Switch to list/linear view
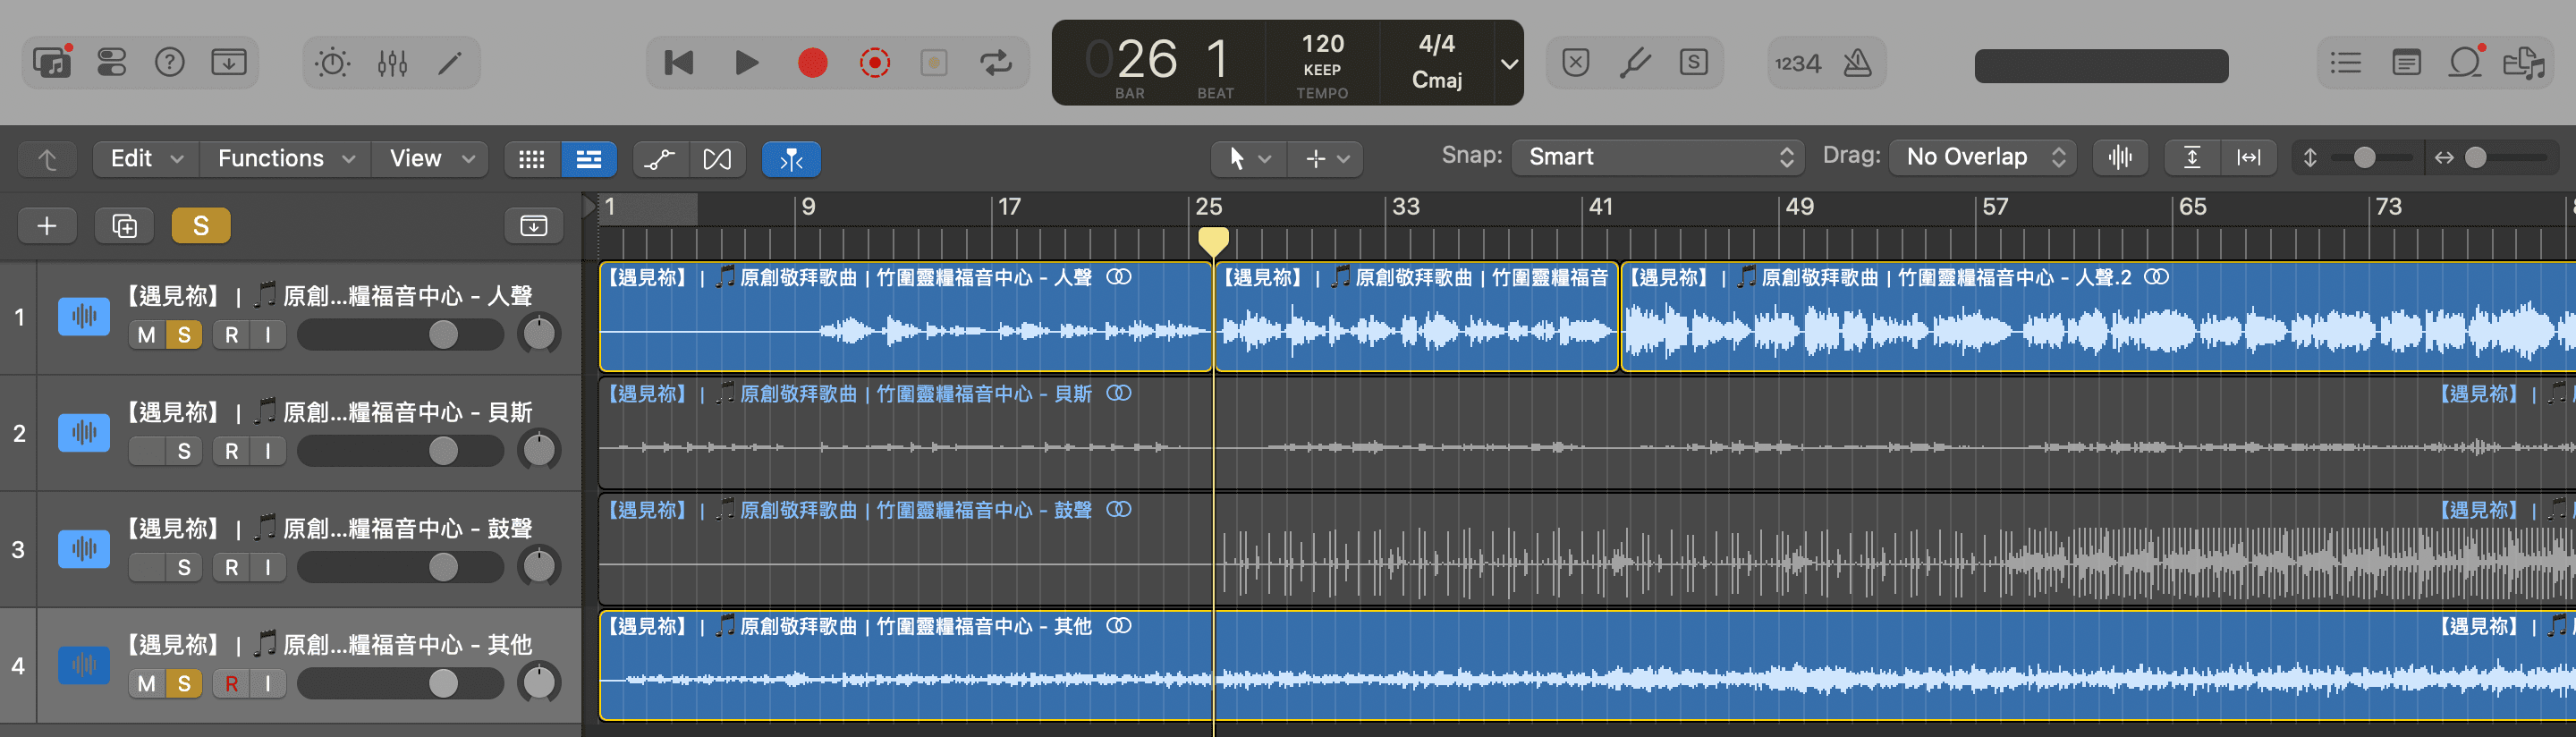 pyautogui.click(x=589, y=159)
